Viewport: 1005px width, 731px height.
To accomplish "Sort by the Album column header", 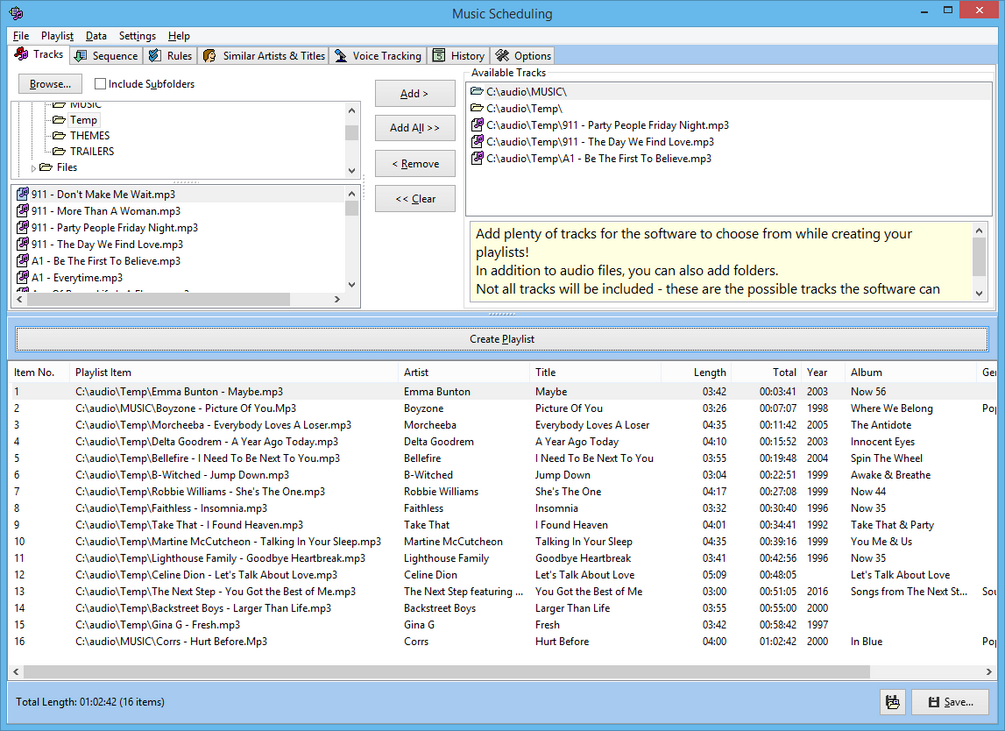I will point(911,372).
